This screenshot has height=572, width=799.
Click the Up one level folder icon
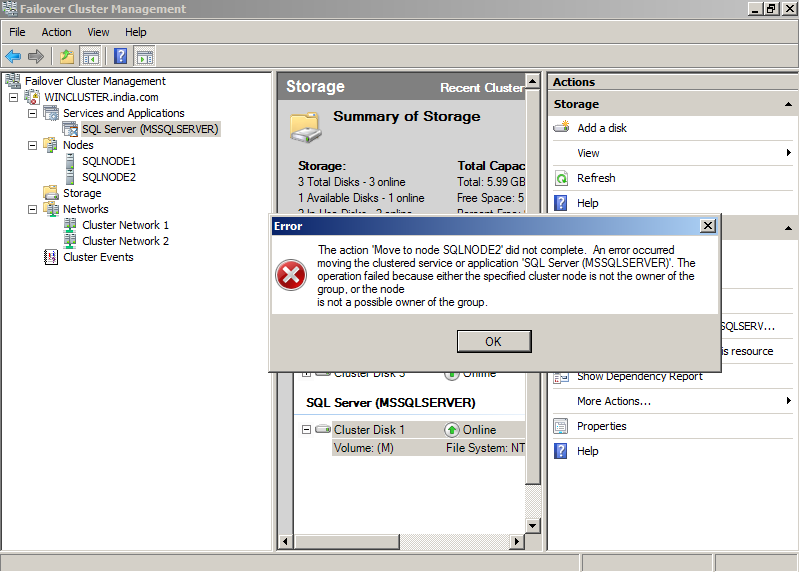click(x=67, y=56)
